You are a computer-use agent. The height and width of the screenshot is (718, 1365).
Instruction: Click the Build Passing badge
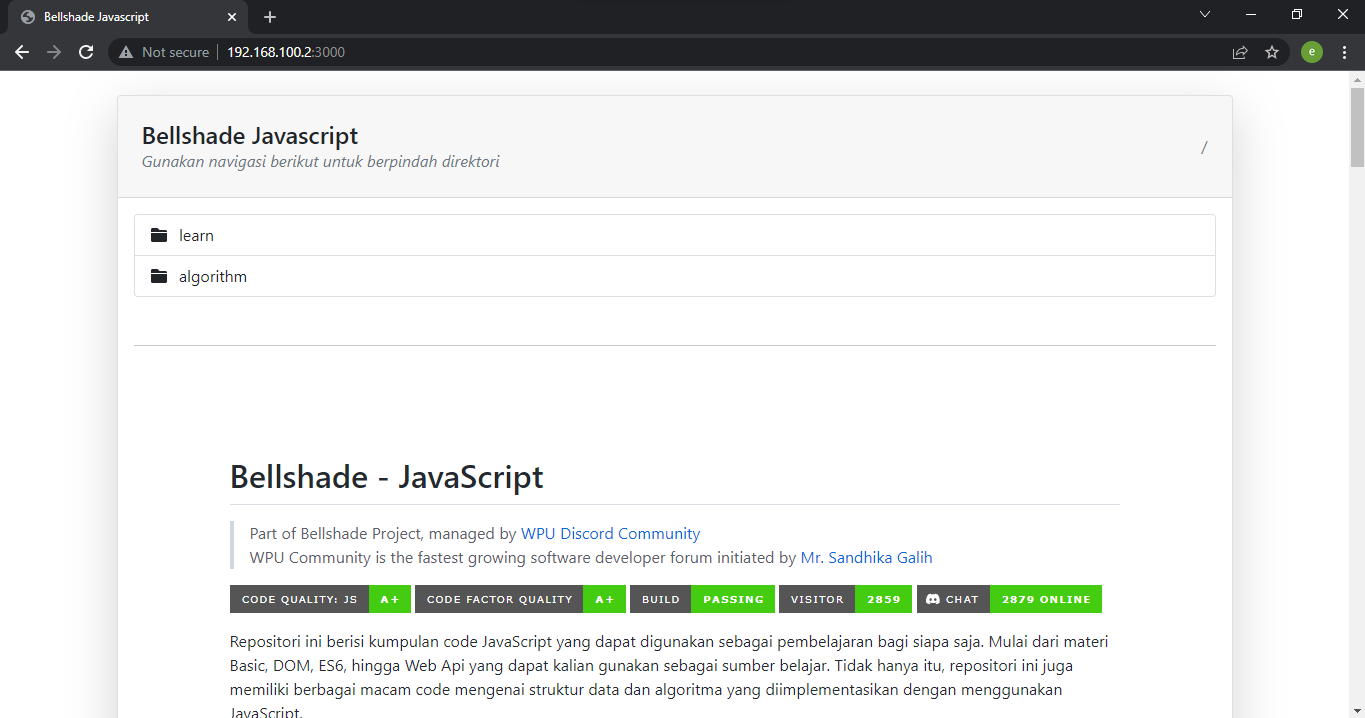click(702, 599)
